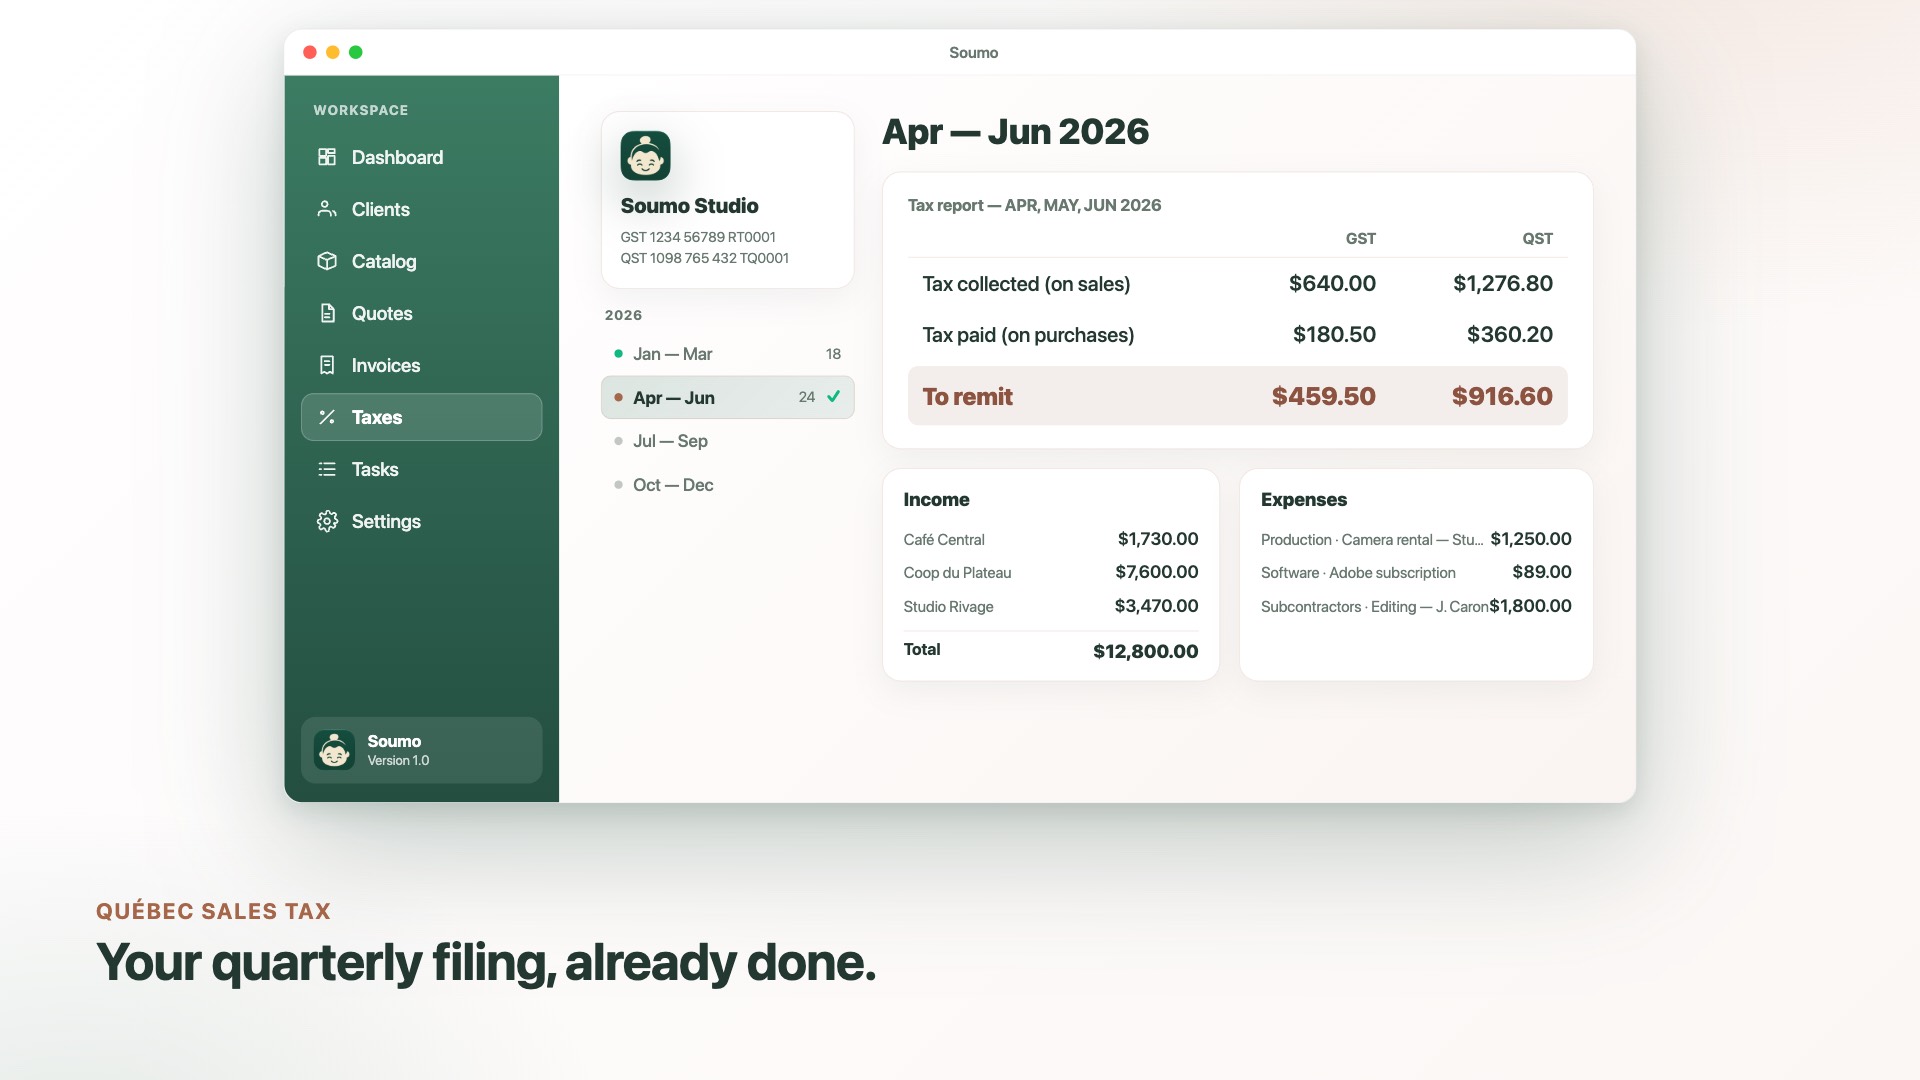Click the grey status dot for Oct — Dec
The width and height of the screenshot is (1920, 1080).
[x=618, y=485]
